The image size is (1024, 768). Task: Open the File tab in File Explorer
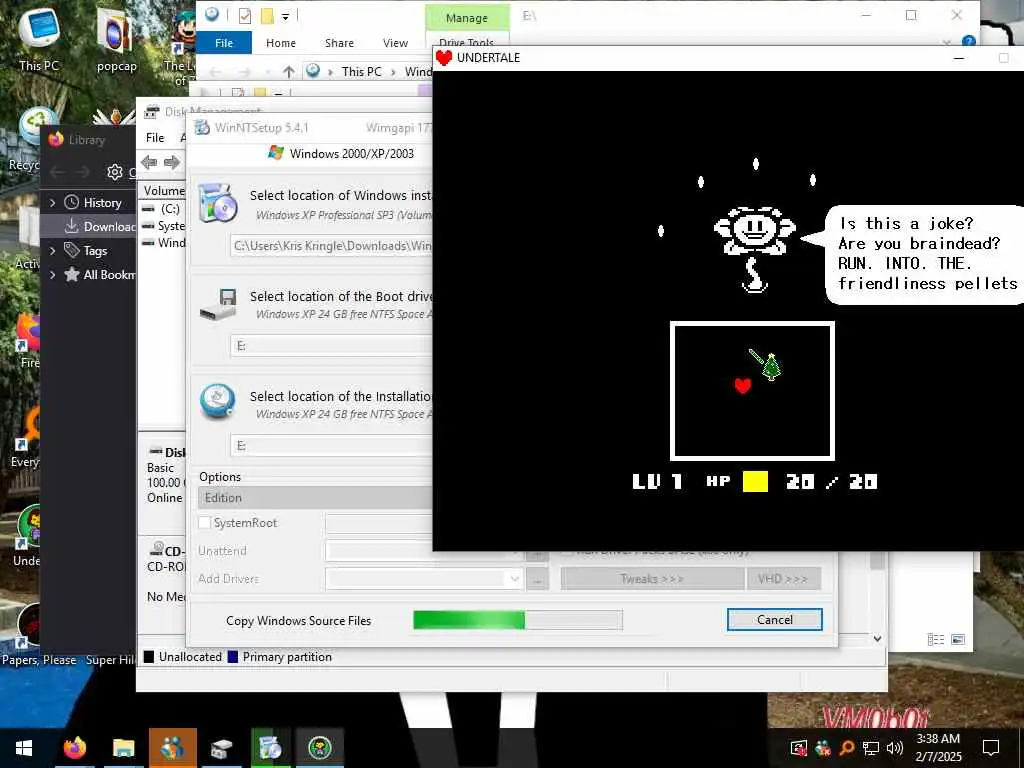click(x=224, y=42)
